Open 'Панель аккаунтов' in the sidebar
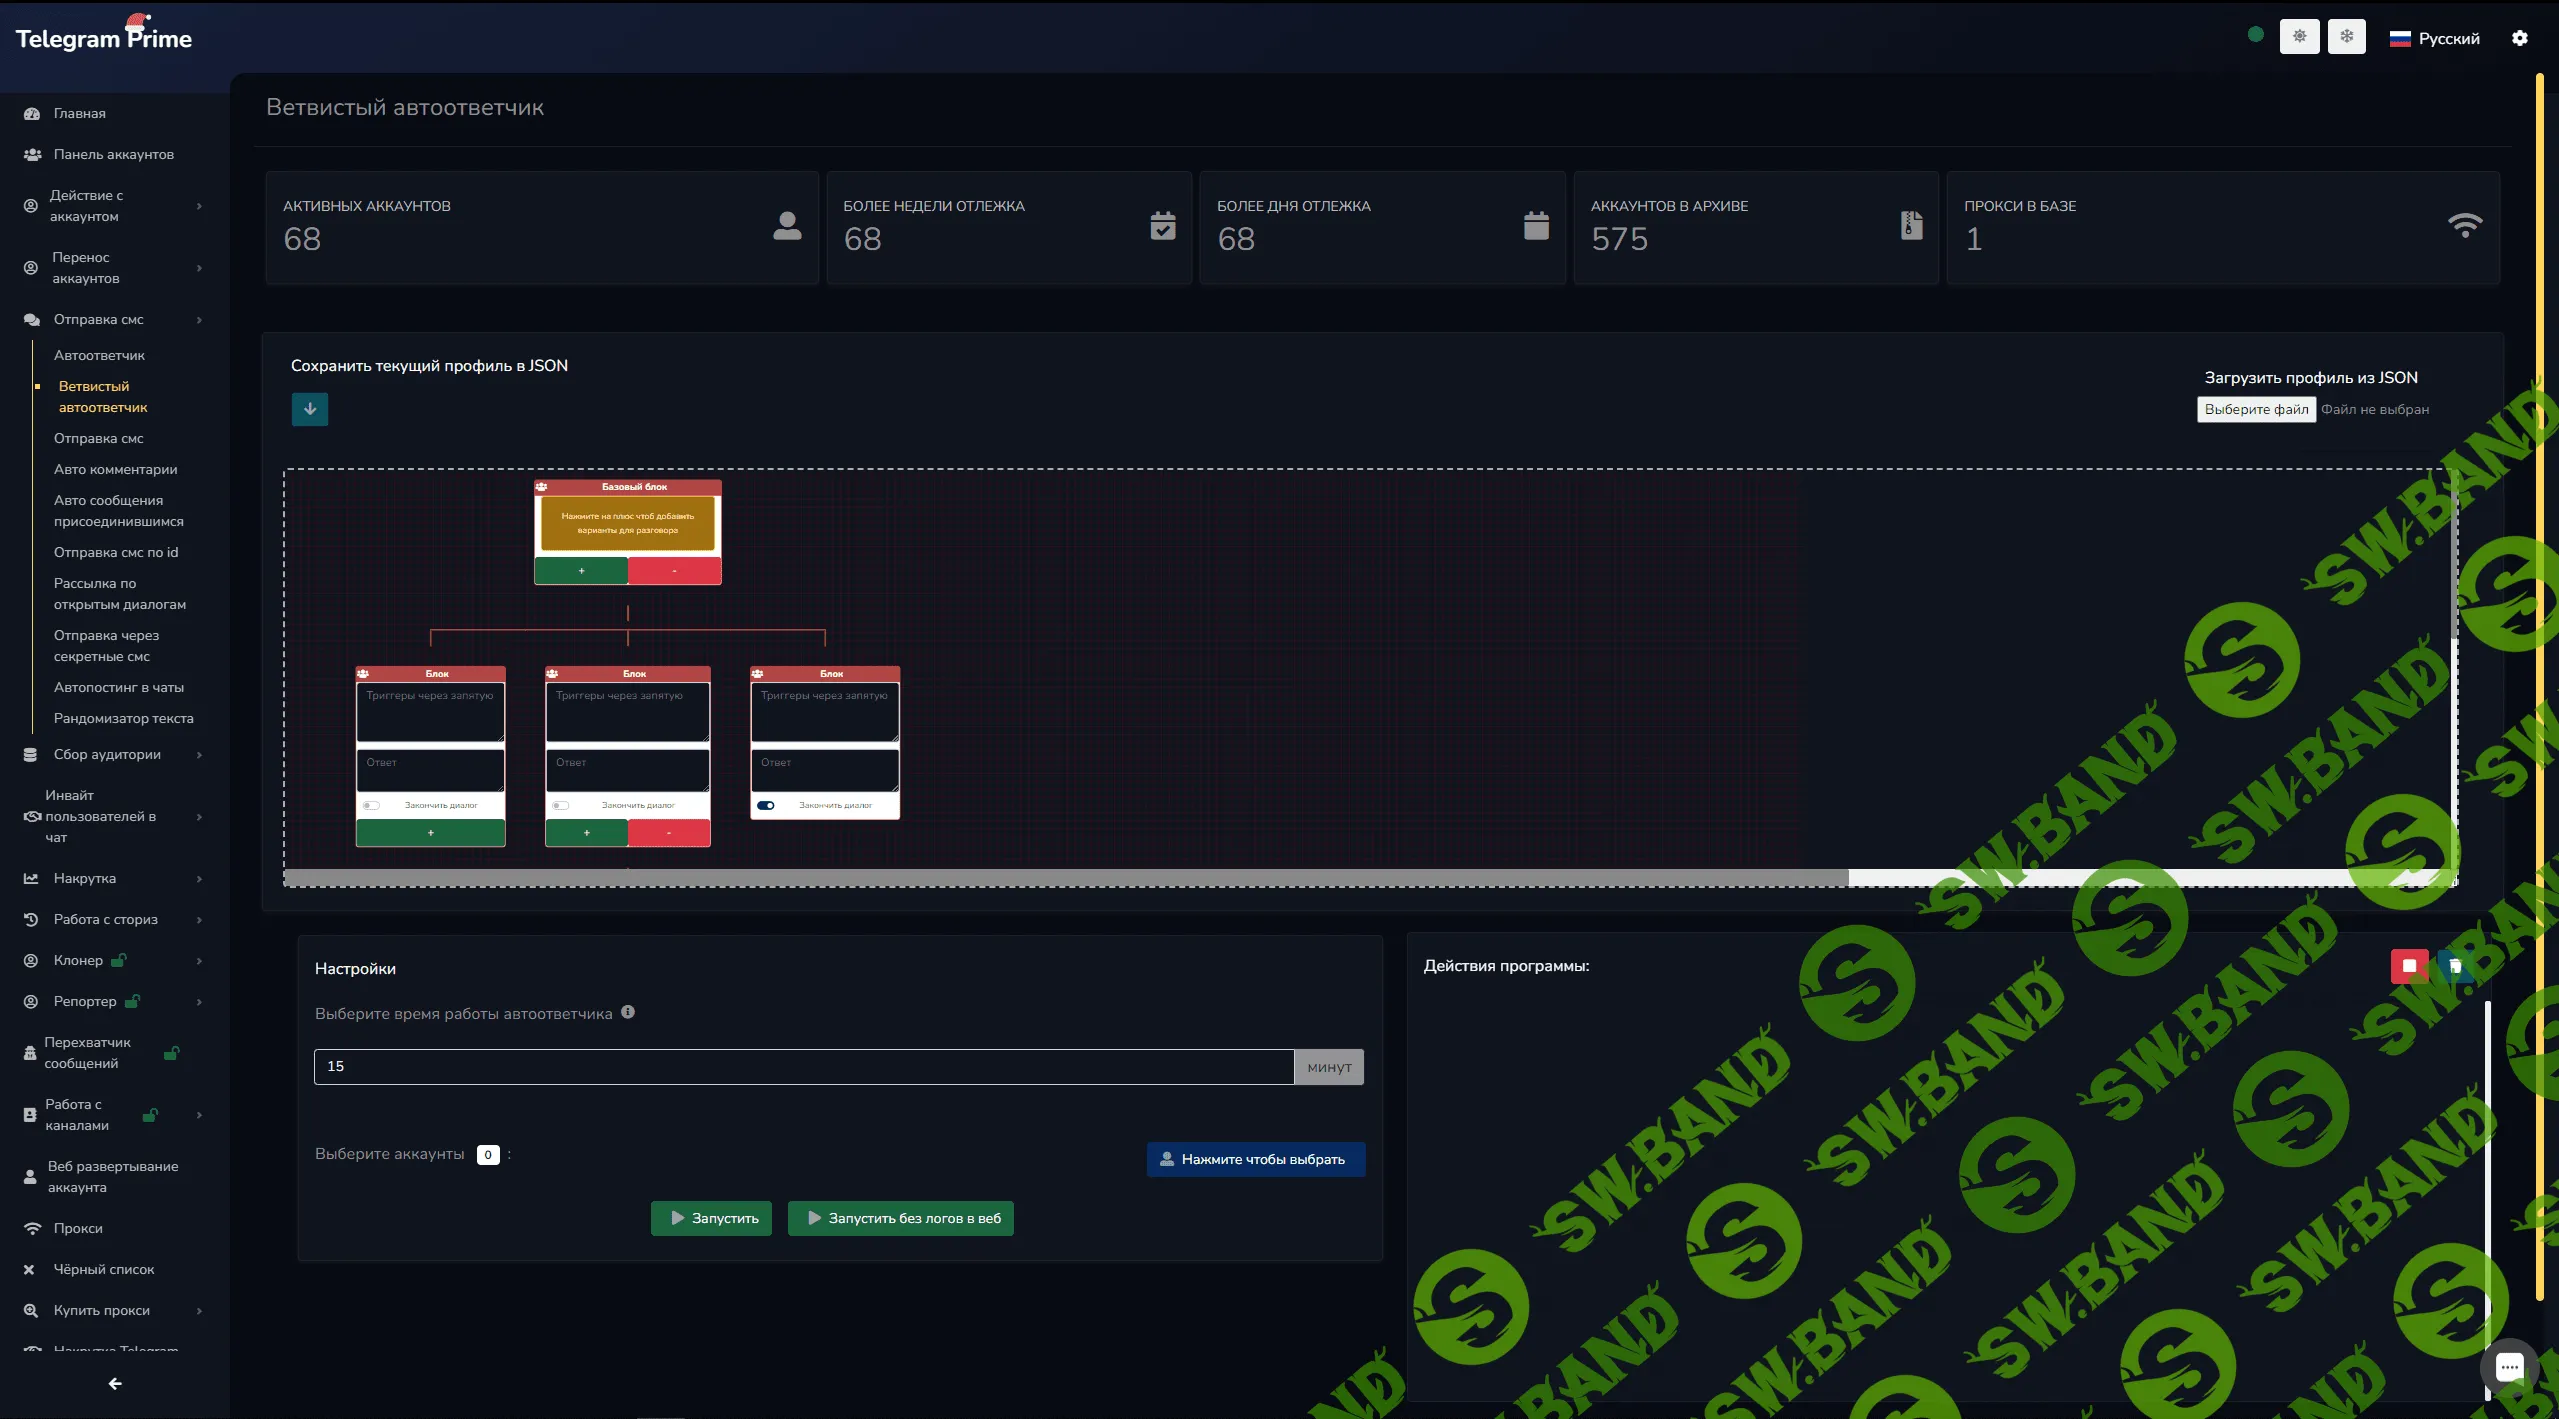This screenshot has height=1419, width=2559. point(113,154)
